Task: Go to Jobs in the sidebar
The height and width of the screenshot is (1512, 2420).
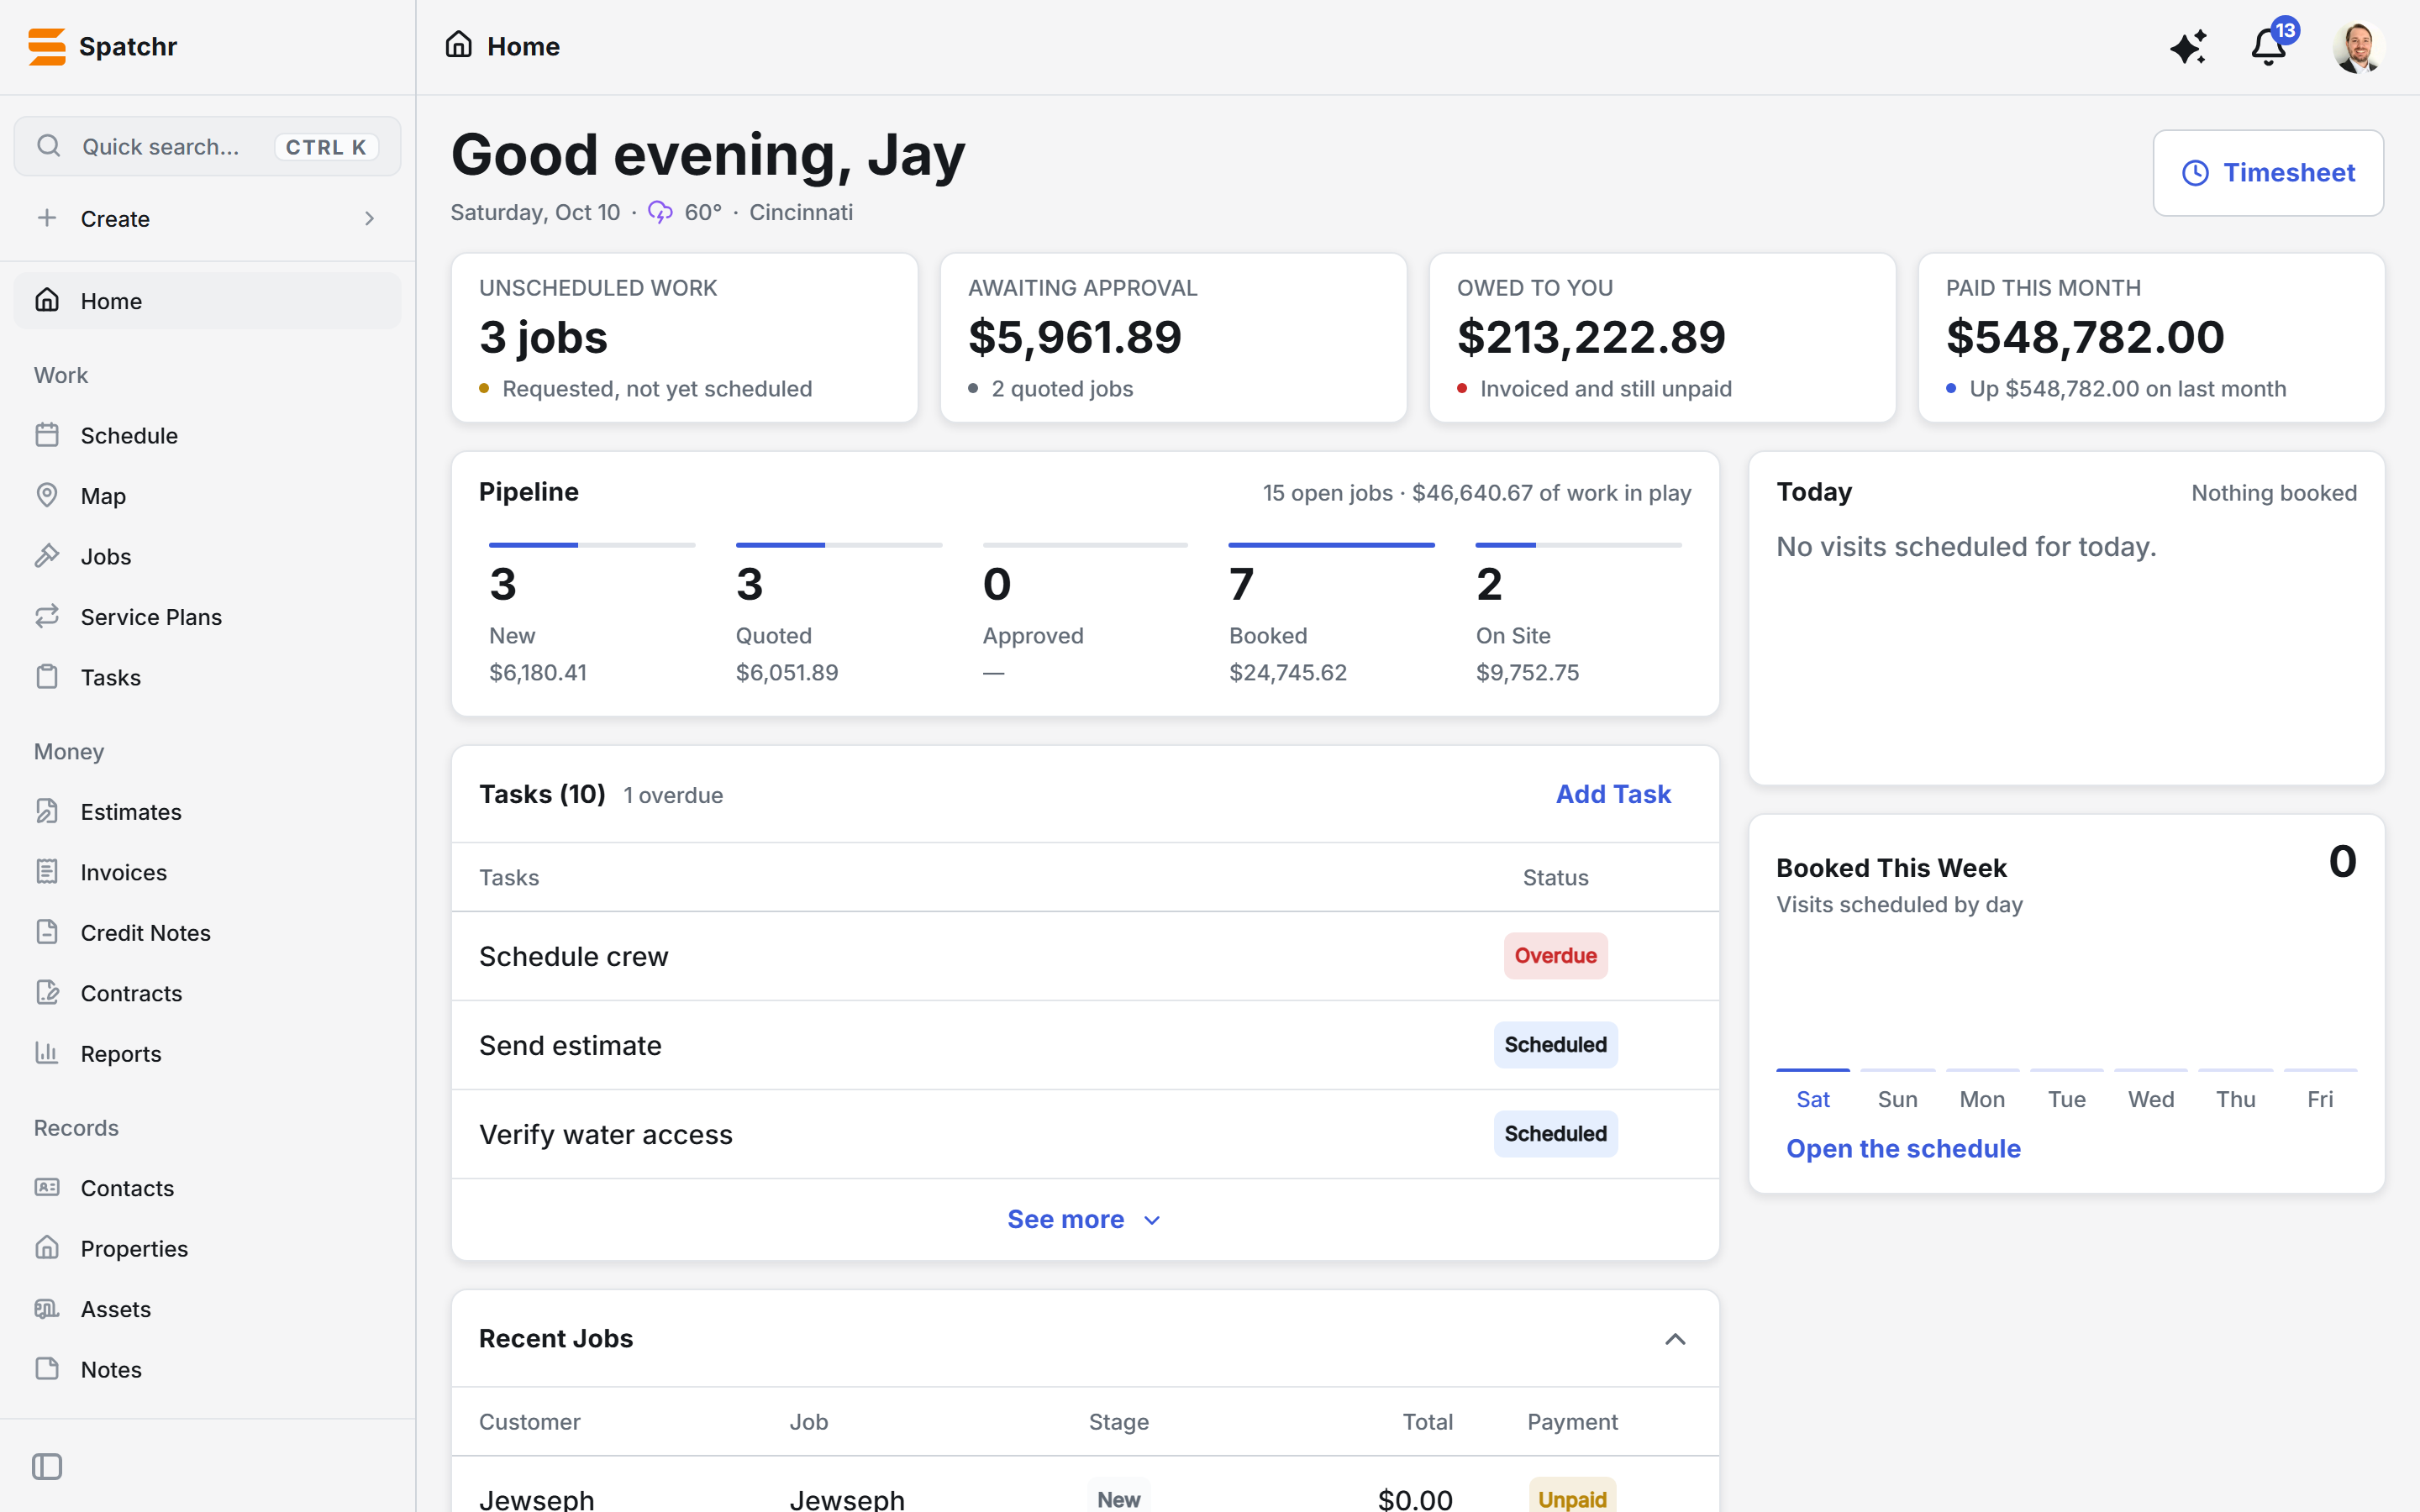Action: click(207, 556)
